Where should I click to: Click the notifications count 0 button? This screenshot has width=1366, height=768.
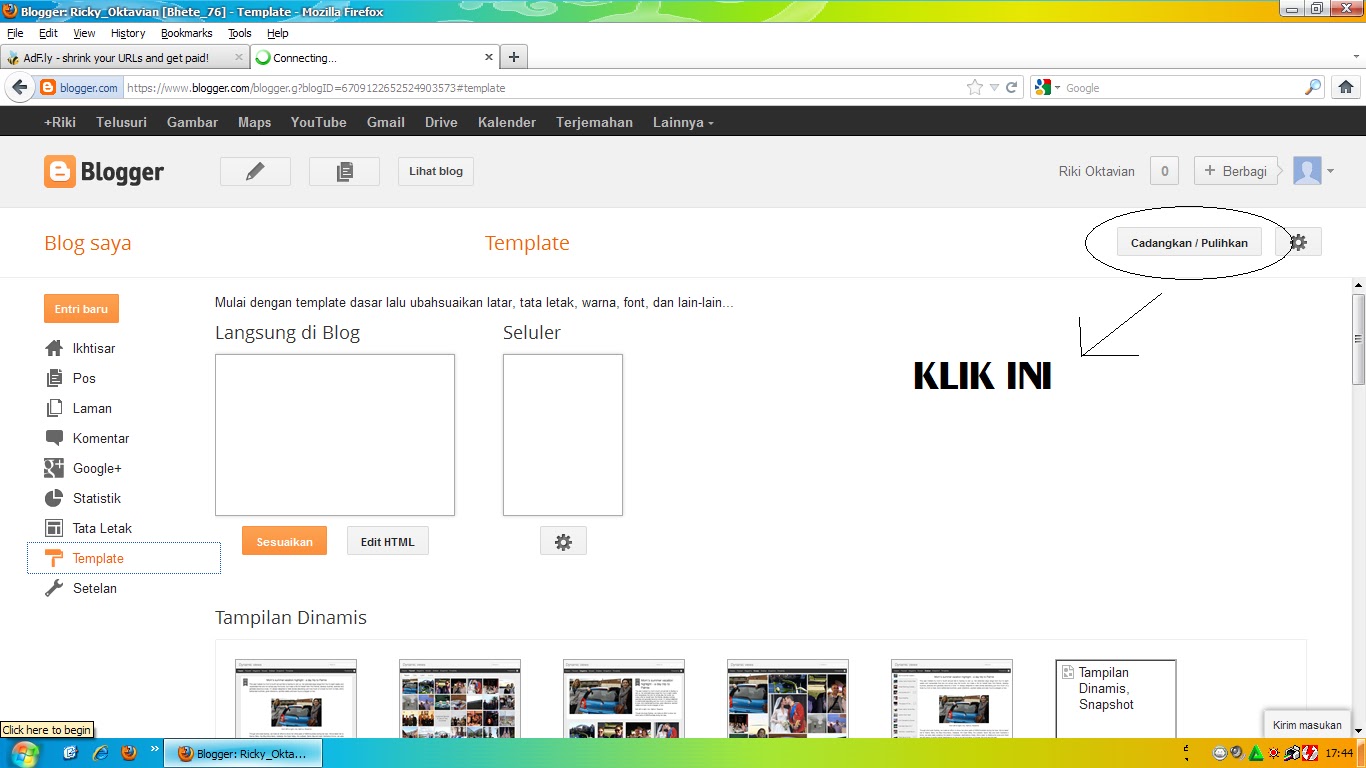click(1164, 171)
